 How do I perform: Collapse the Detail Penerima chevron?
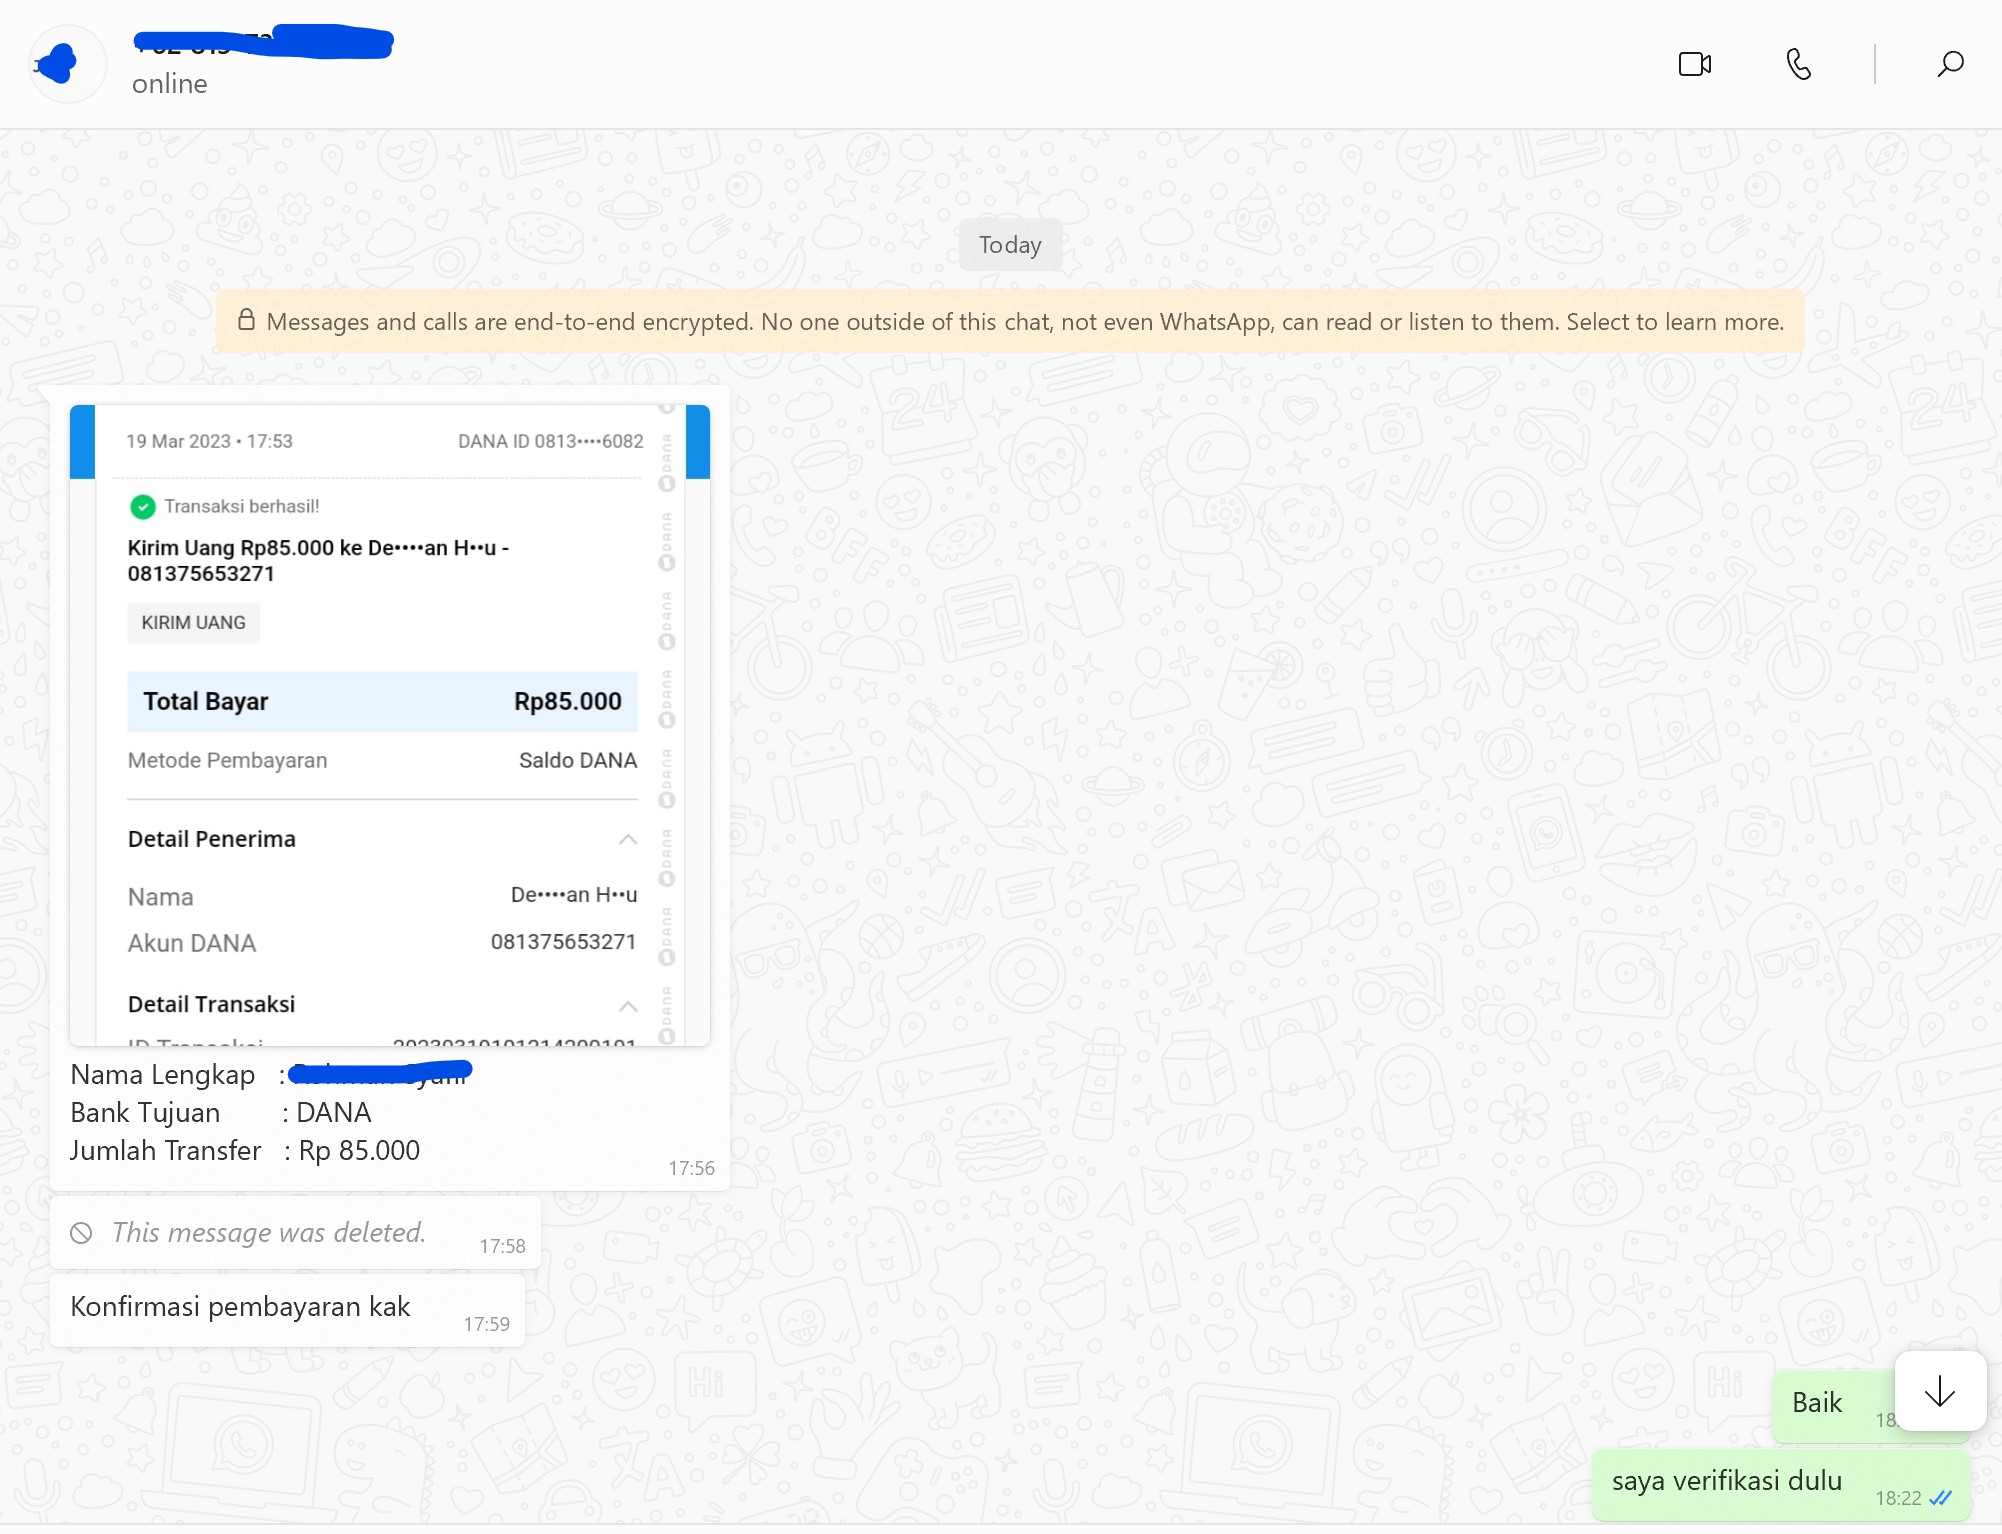point(627,839)
